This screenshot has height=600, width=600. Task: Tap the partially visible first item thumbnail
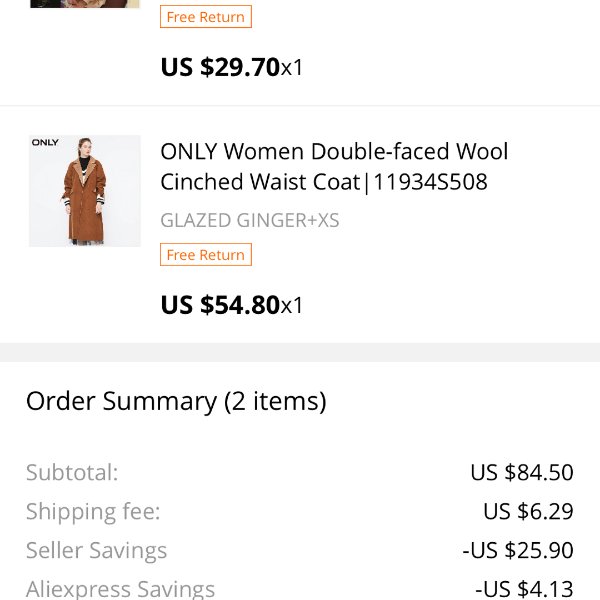85,4
